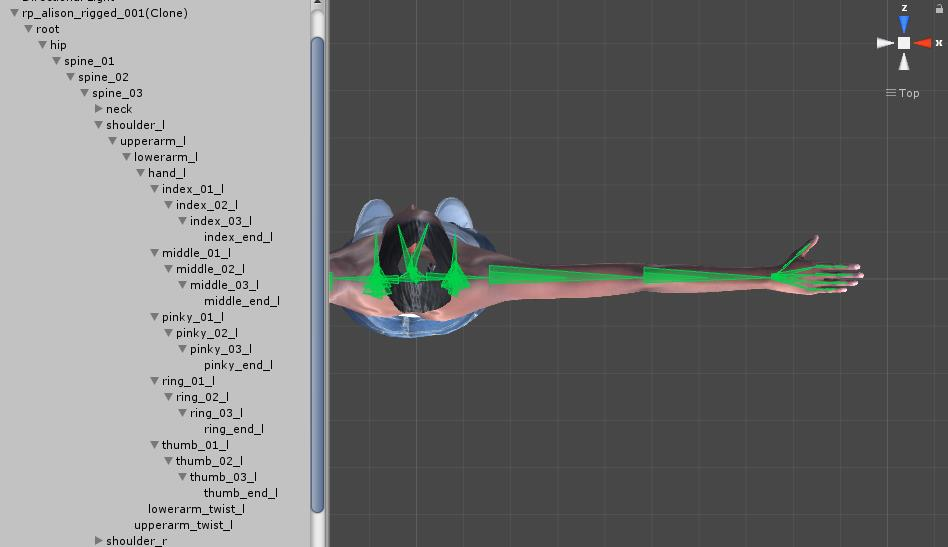The width and height of the screenshot is (948, 547).
Task: Collapse the spine_03 tree arrow
Action: click(84, 92)
